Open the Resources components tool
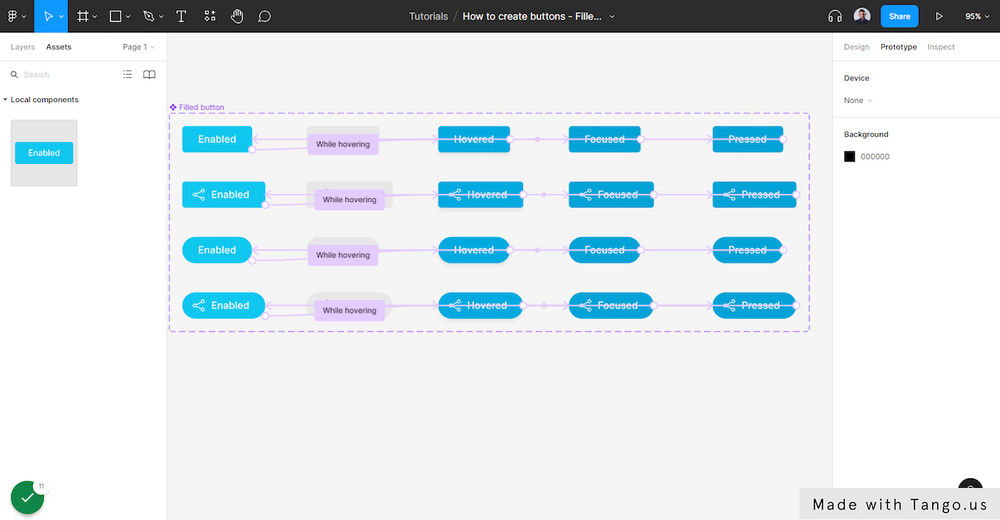 (x=210, y=16)
